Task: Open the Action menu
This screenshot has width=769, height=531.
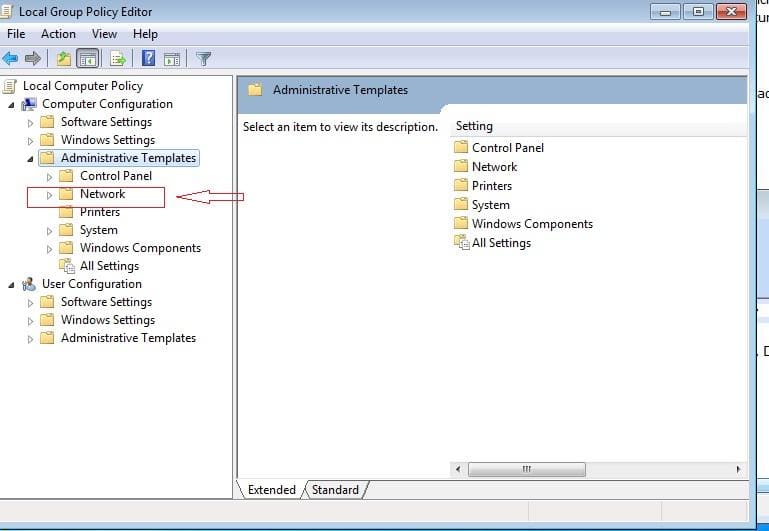Action: pos(58,34)
